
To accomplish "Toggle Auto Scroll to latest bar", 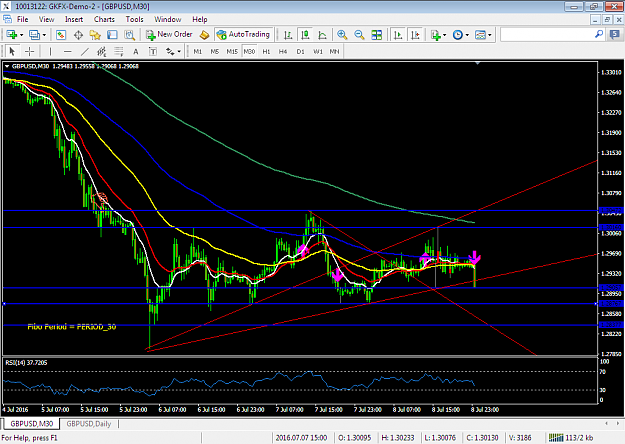I will tap(398, 35).
